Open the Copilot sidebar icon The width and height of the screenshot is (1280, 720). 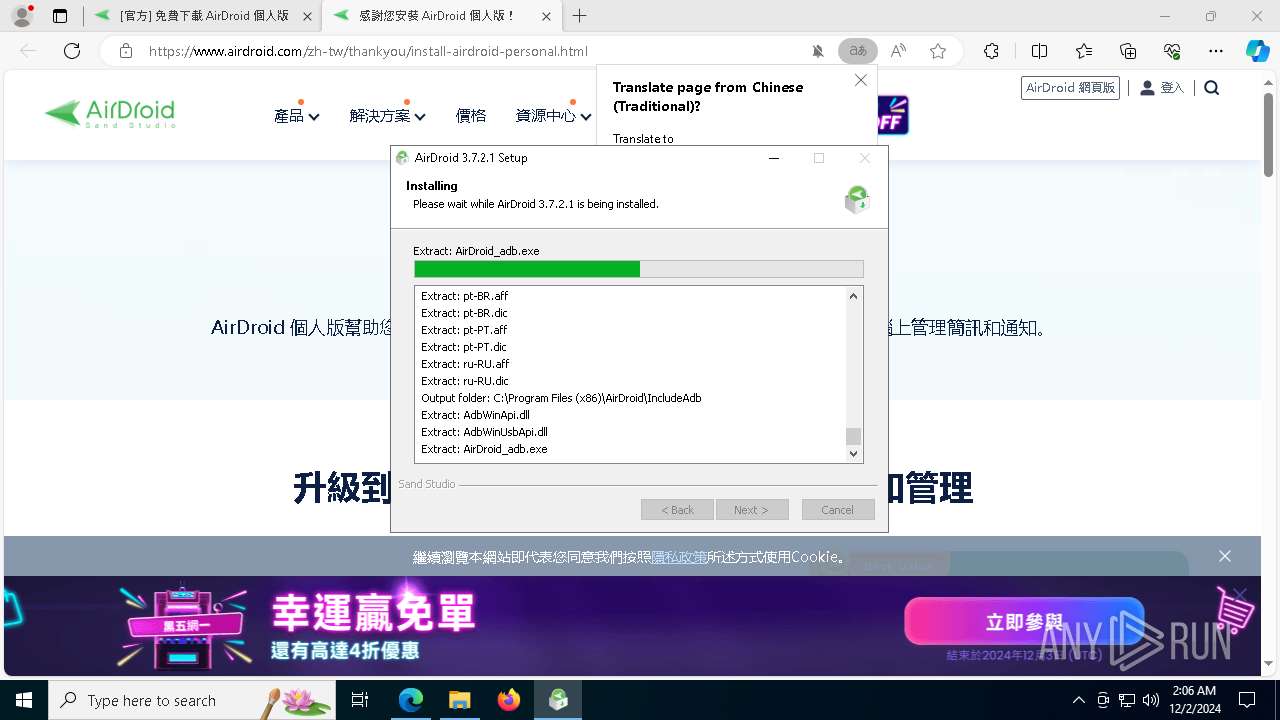tap(1257, 51)
